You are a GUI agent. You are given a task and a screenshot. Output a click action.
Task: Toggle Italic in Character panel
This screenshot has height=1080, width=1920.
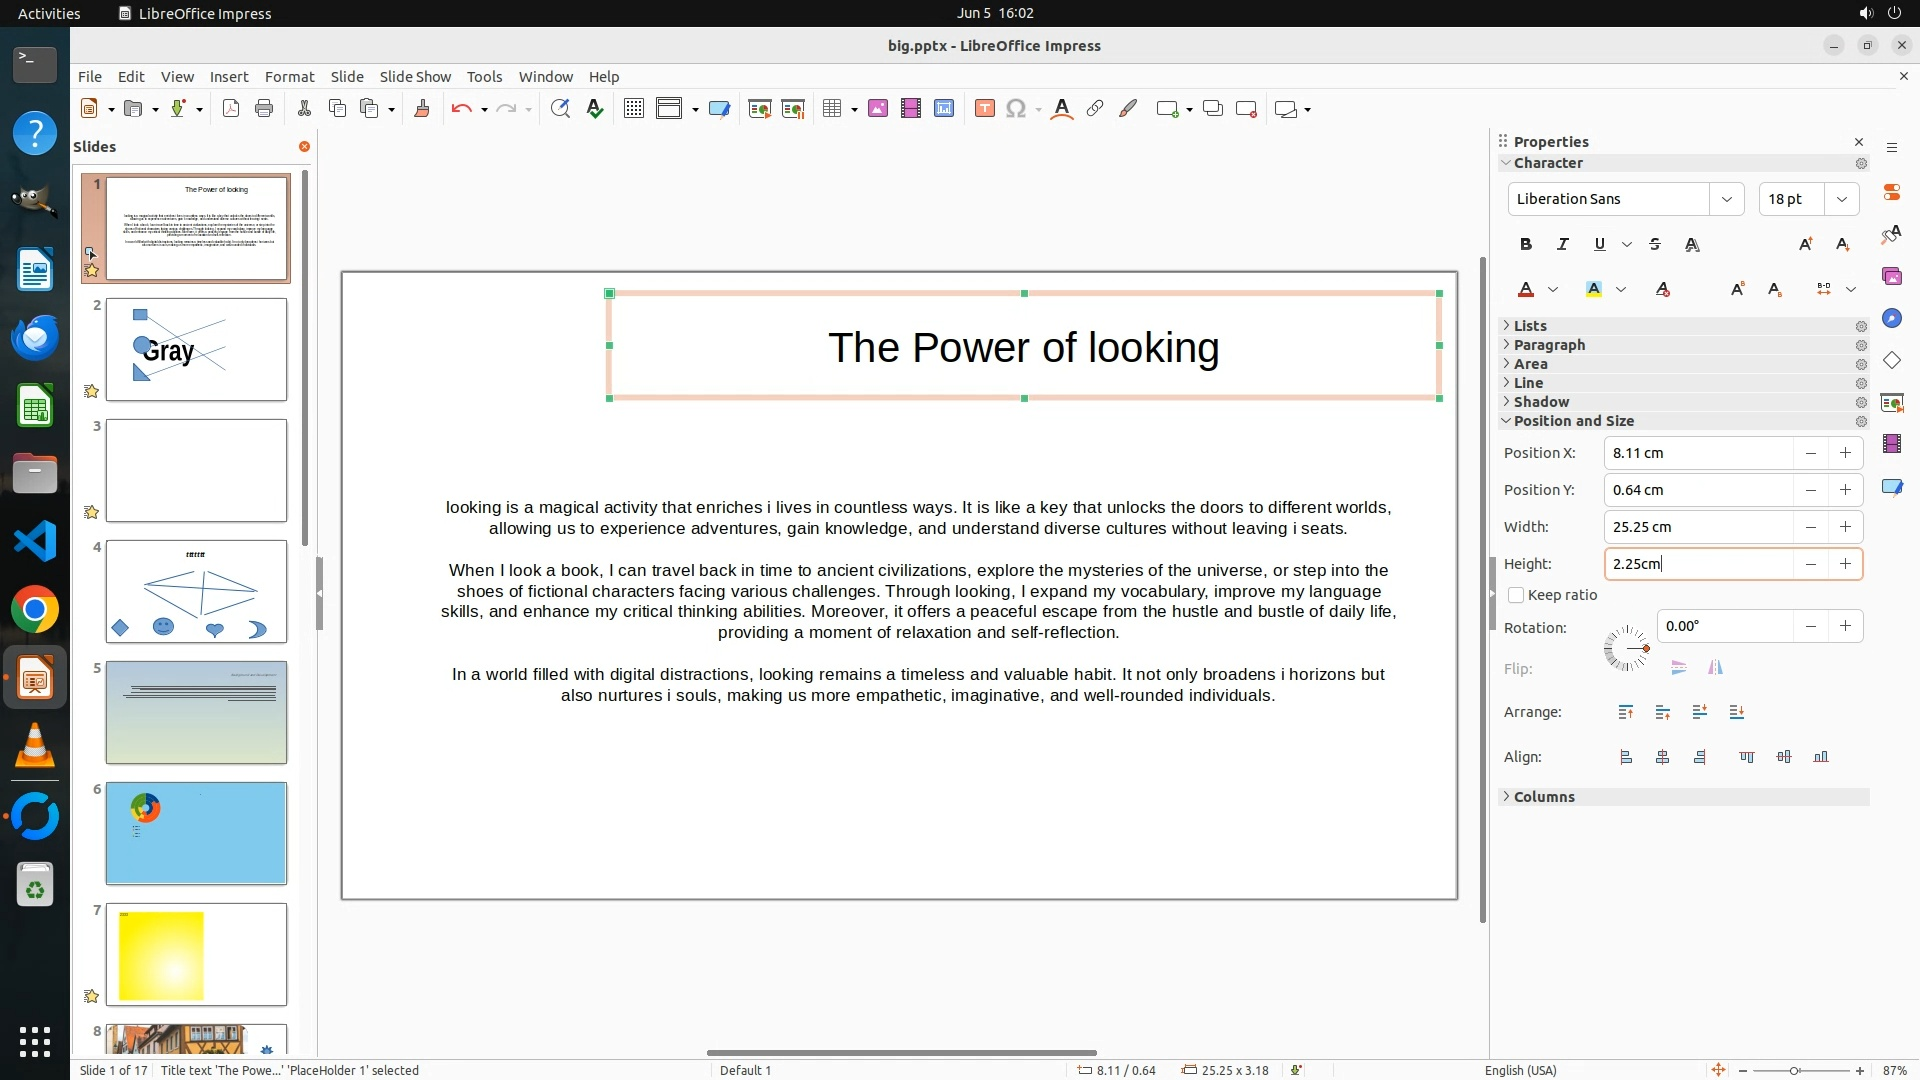1562,244
